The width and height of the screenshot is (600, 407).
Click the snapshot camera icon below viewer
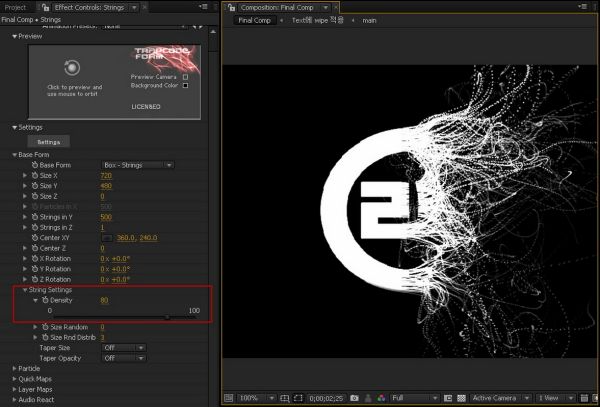pos(355,398)
